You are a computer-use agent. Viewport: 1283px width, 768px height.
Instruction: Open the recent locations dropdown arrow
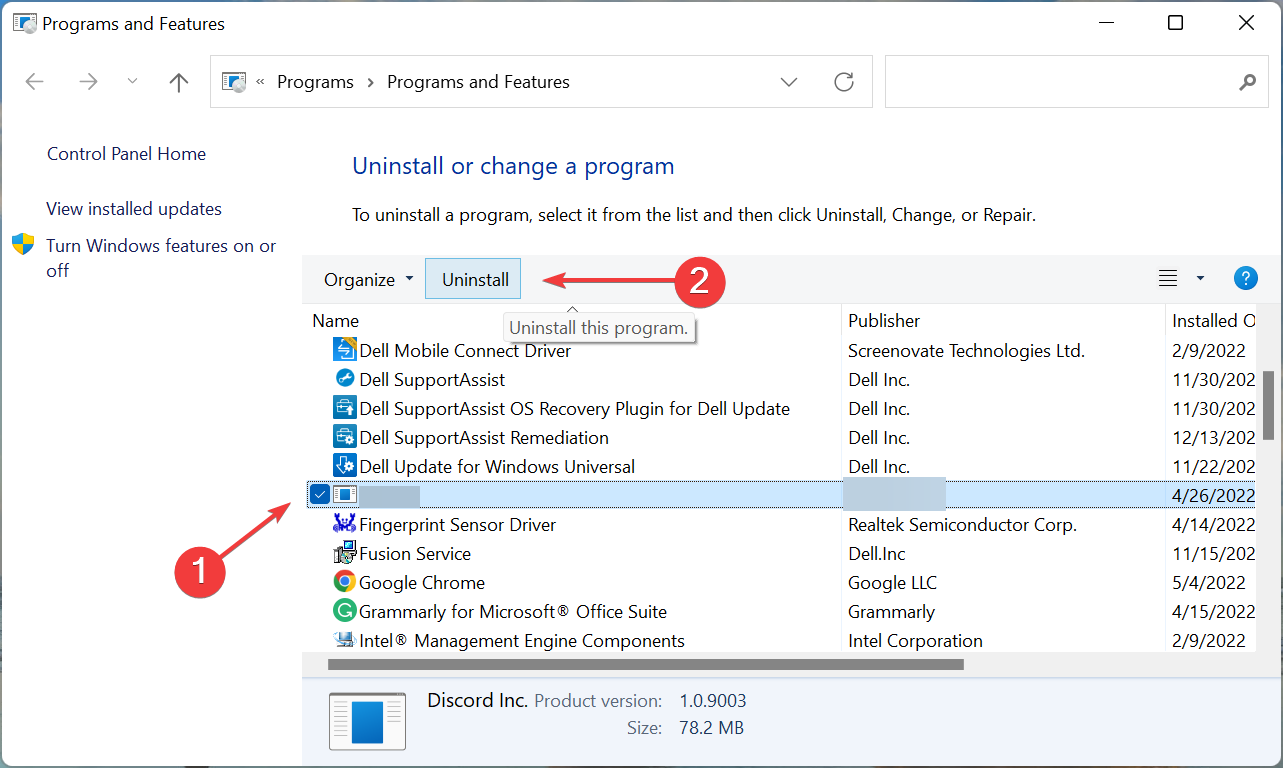pos(133,82)
